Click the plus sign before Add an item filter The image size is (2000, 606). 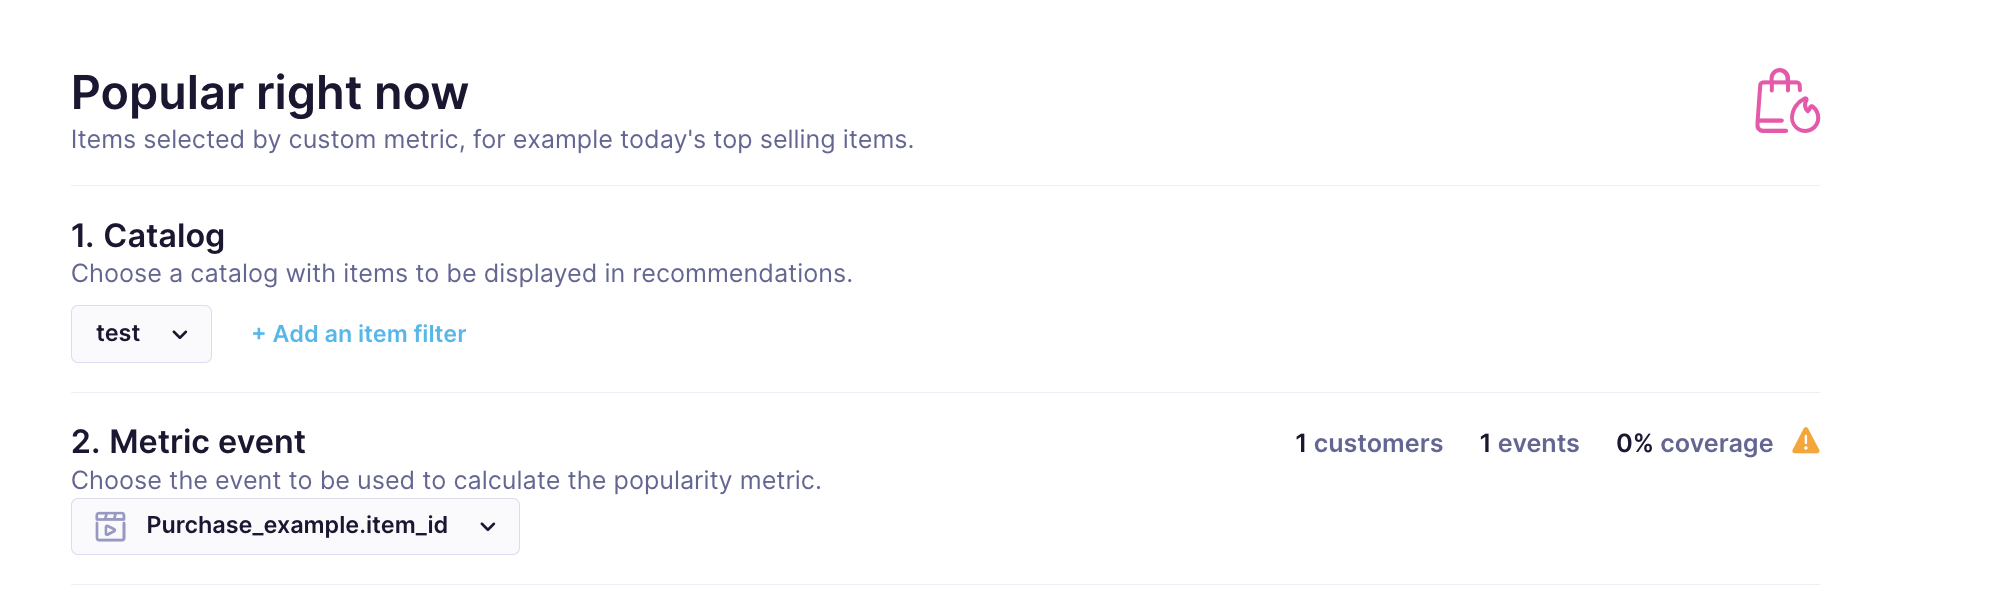[x=258, y=334]
